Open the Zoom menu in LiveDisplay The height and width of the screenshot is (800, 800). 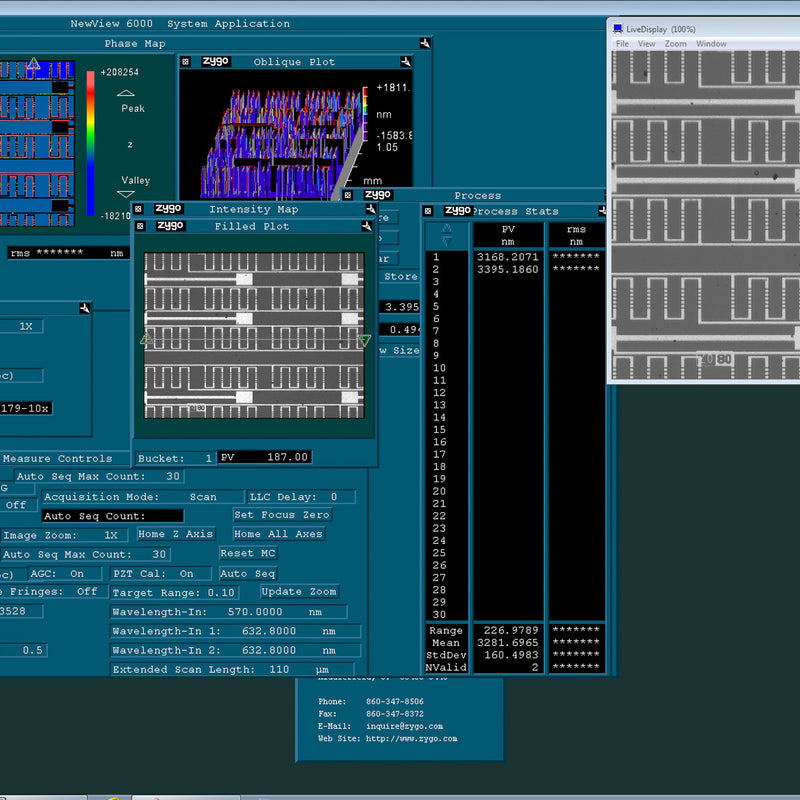tap(676, 44)
